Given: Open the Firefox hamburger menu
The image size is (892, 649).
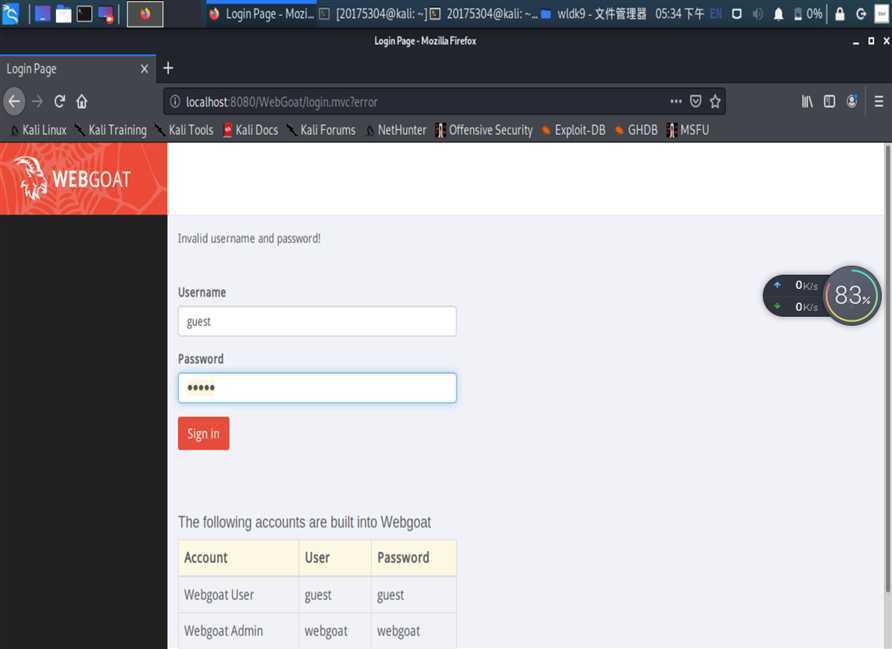Looking at the screenshot, I should 879,102.
